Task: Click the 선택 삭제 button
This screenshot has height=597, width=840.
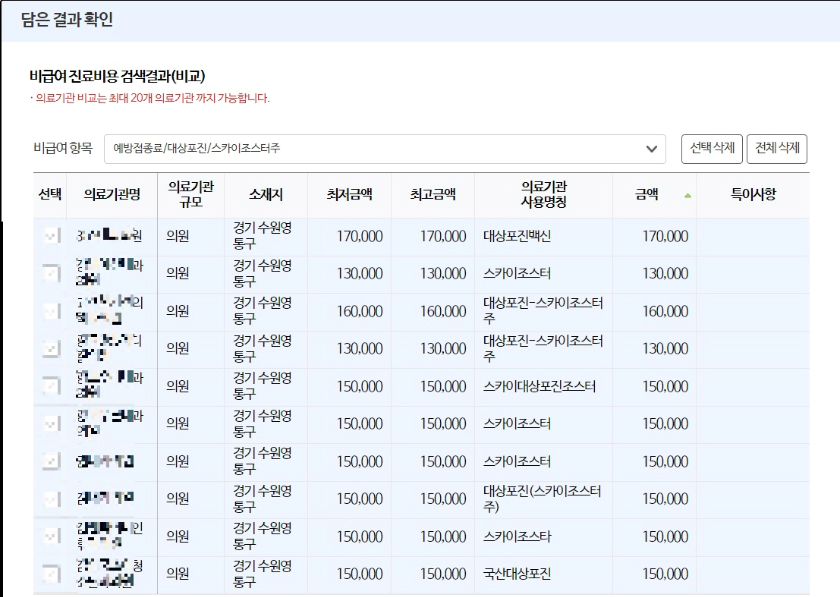Action: [711, 148]
